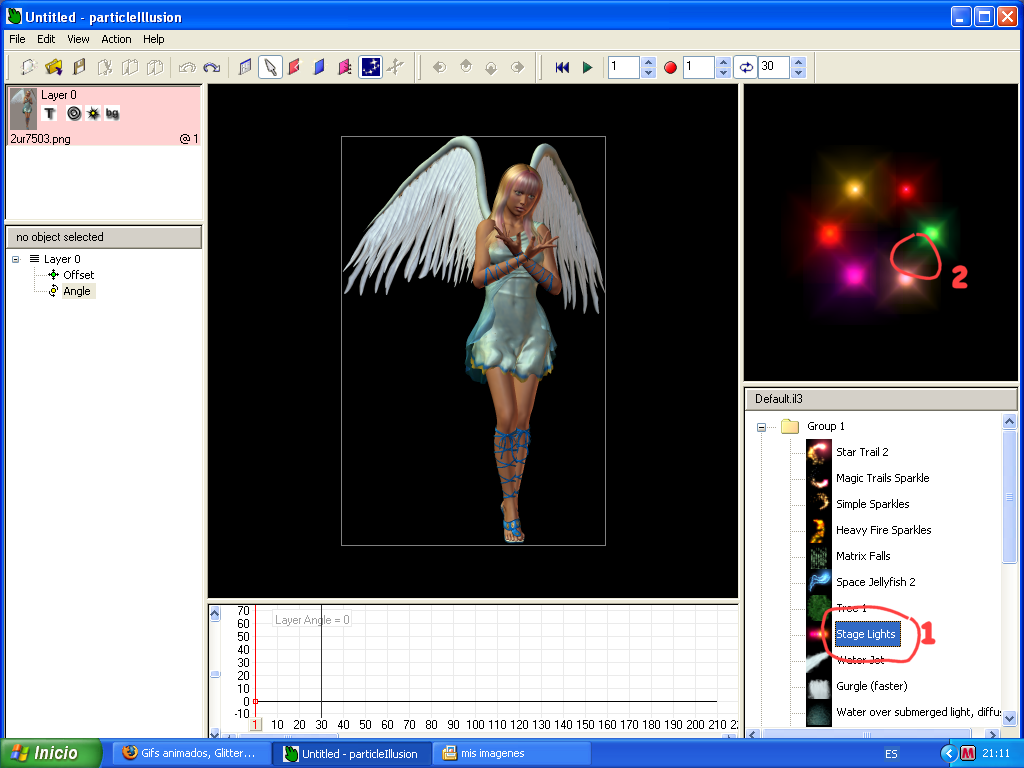1024x768 pixels.
Task: Collapse the Group 1 library folder
Action: coord(761,427)
